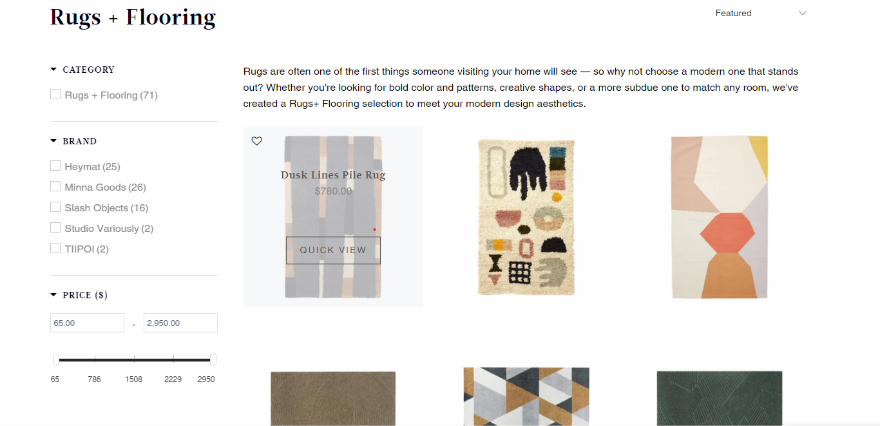The width and height of the screenshot is (880, 426).
Task: Click the maximum price field showing 2,950.00
Action: (x=181, y=323)
